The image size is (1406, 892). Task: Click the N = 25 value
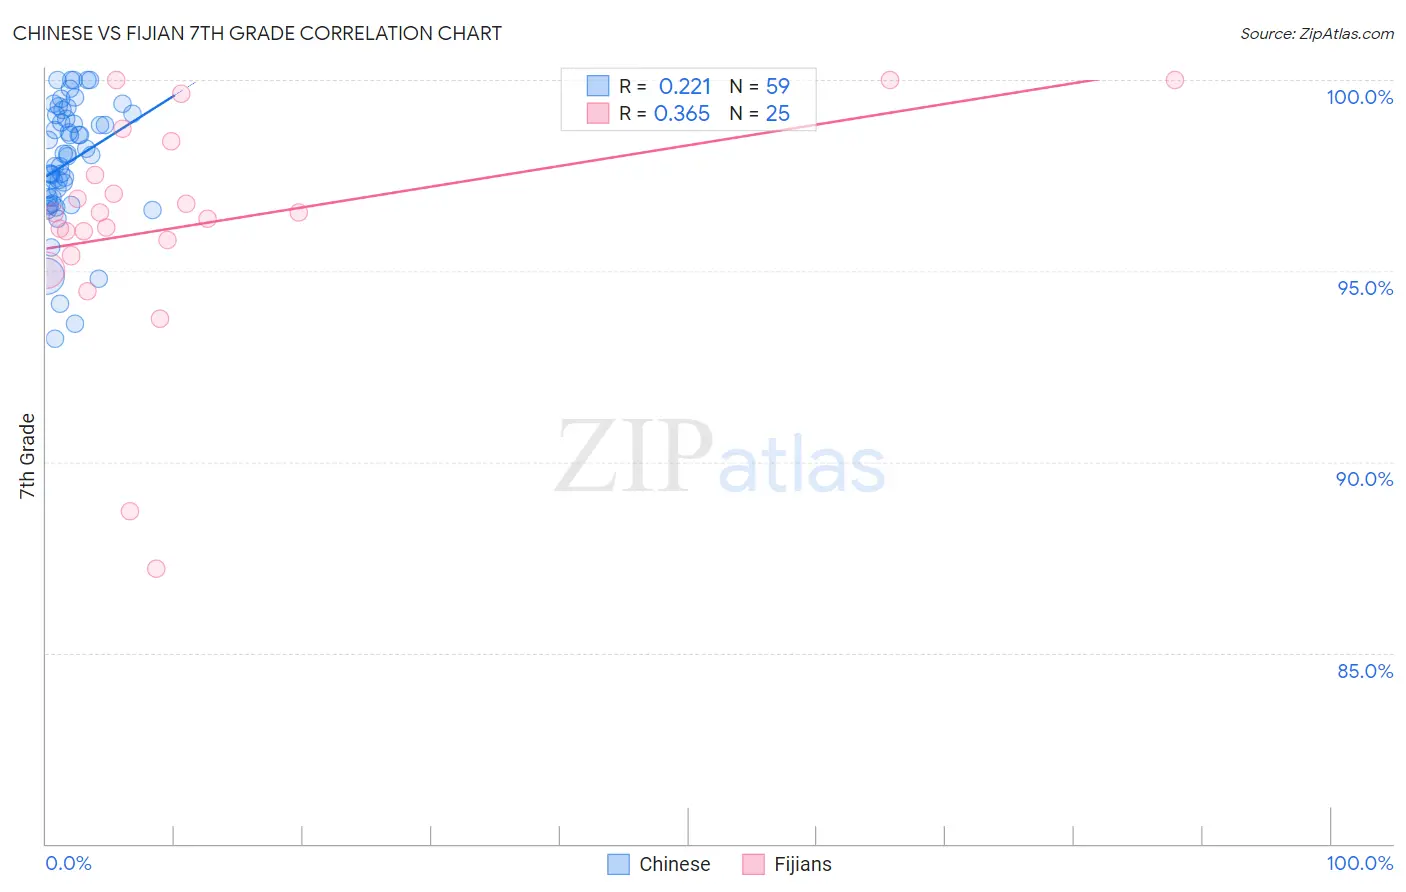click(759, 113)
